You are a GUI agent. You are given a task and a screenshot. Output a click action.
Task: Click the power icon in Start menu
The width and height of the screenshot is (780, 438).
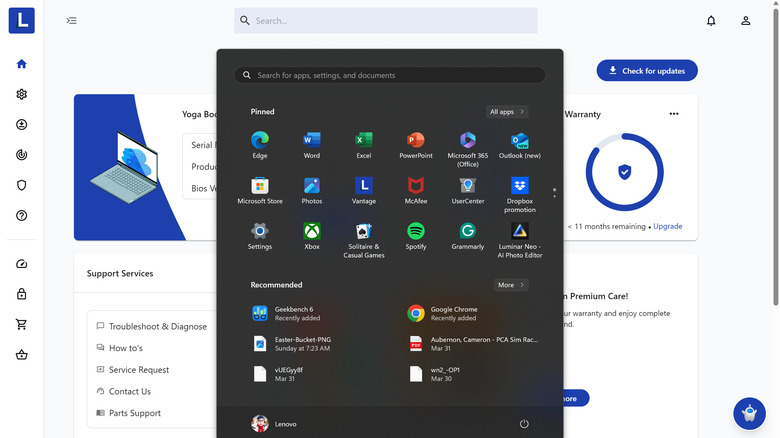tap(524, 424)
